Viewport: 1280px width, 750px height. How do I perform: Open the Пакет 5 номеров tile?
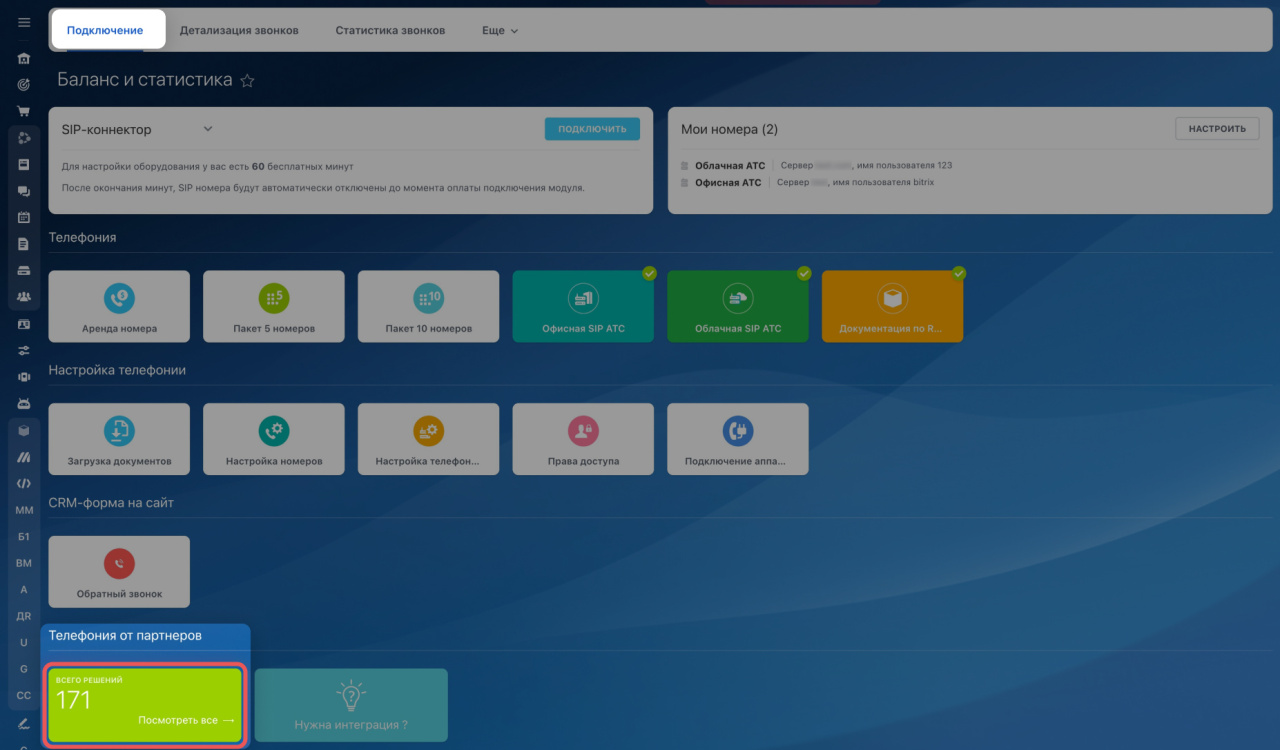click(x=274, y=306)
